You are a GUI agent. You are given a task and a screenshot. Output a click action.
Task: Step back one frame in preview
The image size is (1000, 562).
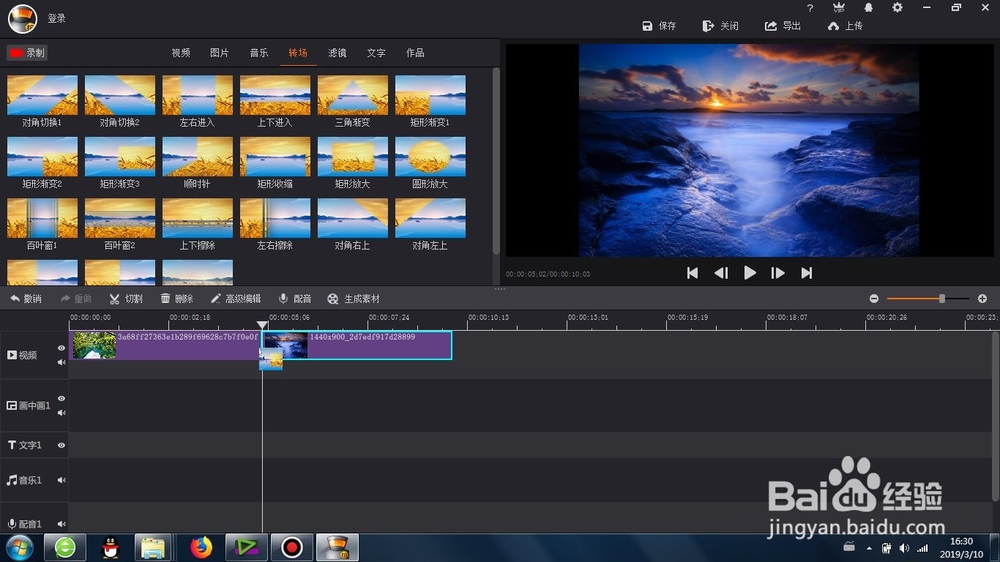[x=721, y=273]
